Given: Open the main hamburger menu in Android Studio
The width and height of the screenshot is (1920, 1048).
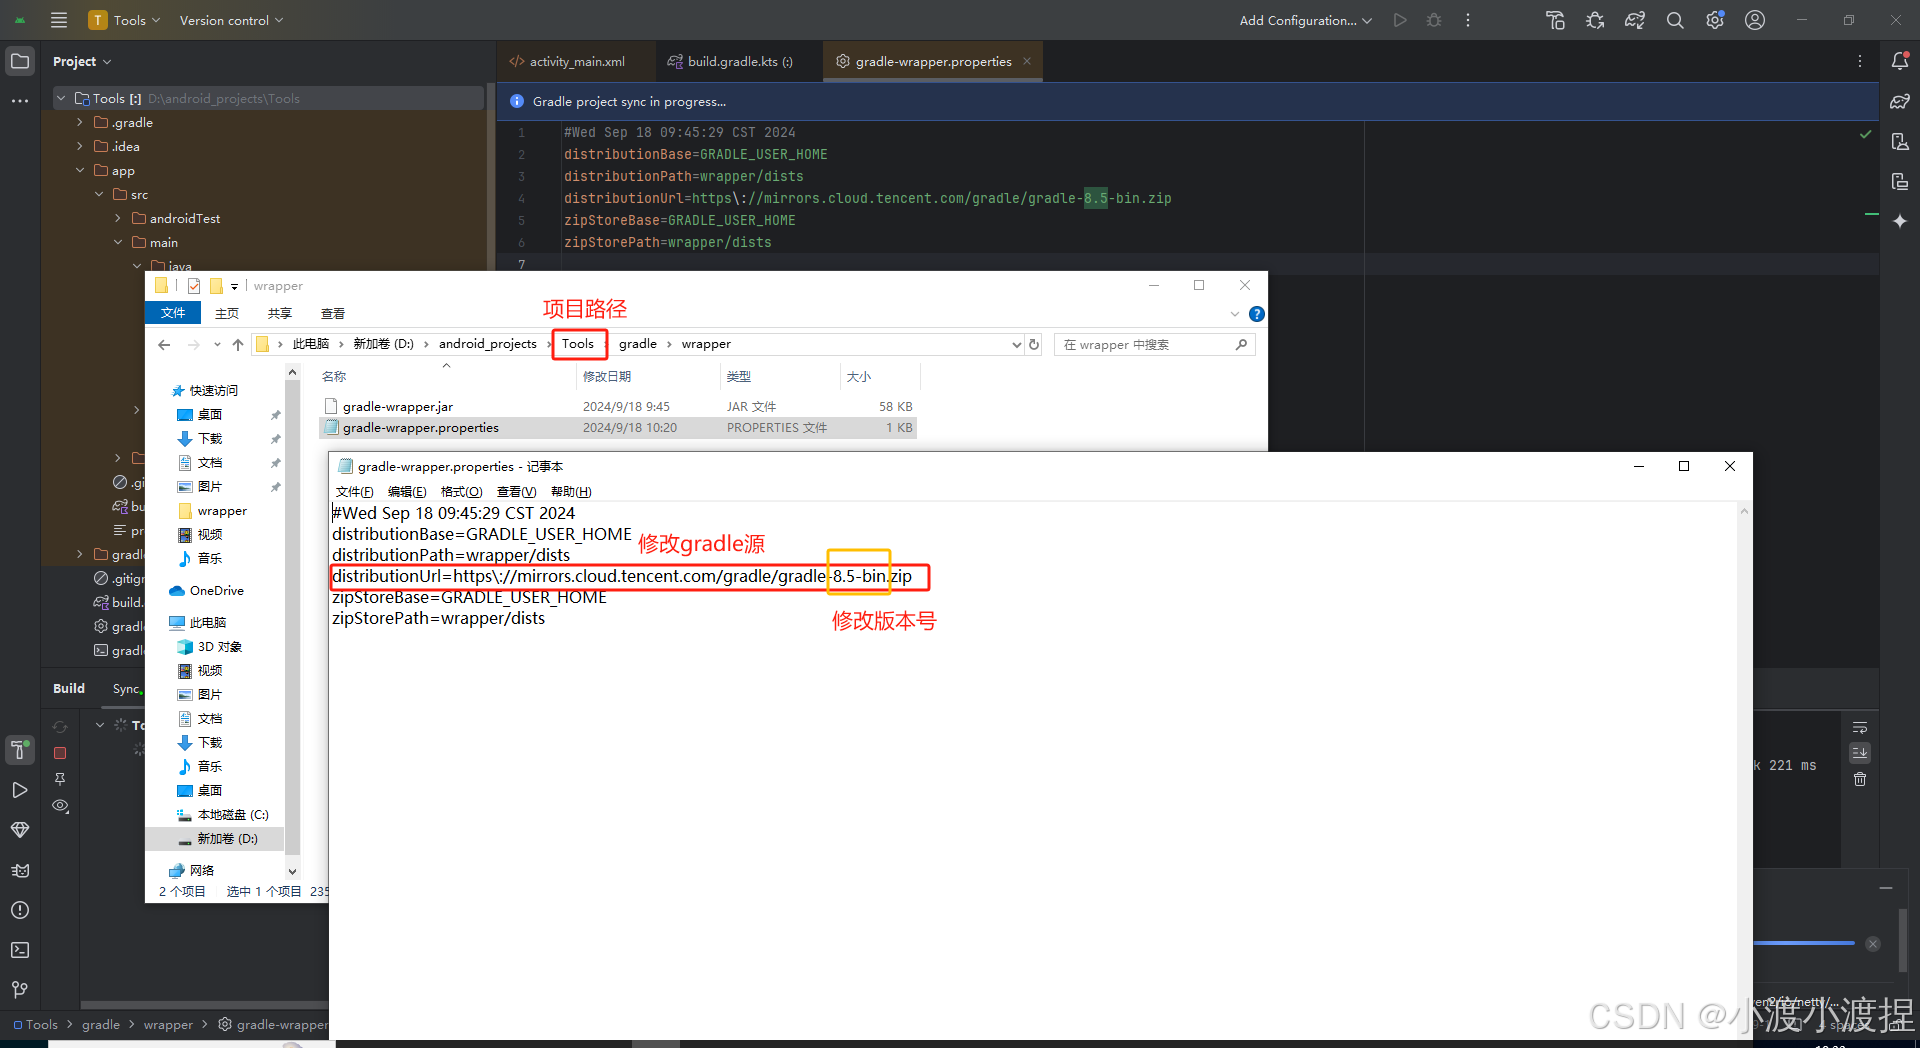Looking at the screenshot, I should [59, 20].
